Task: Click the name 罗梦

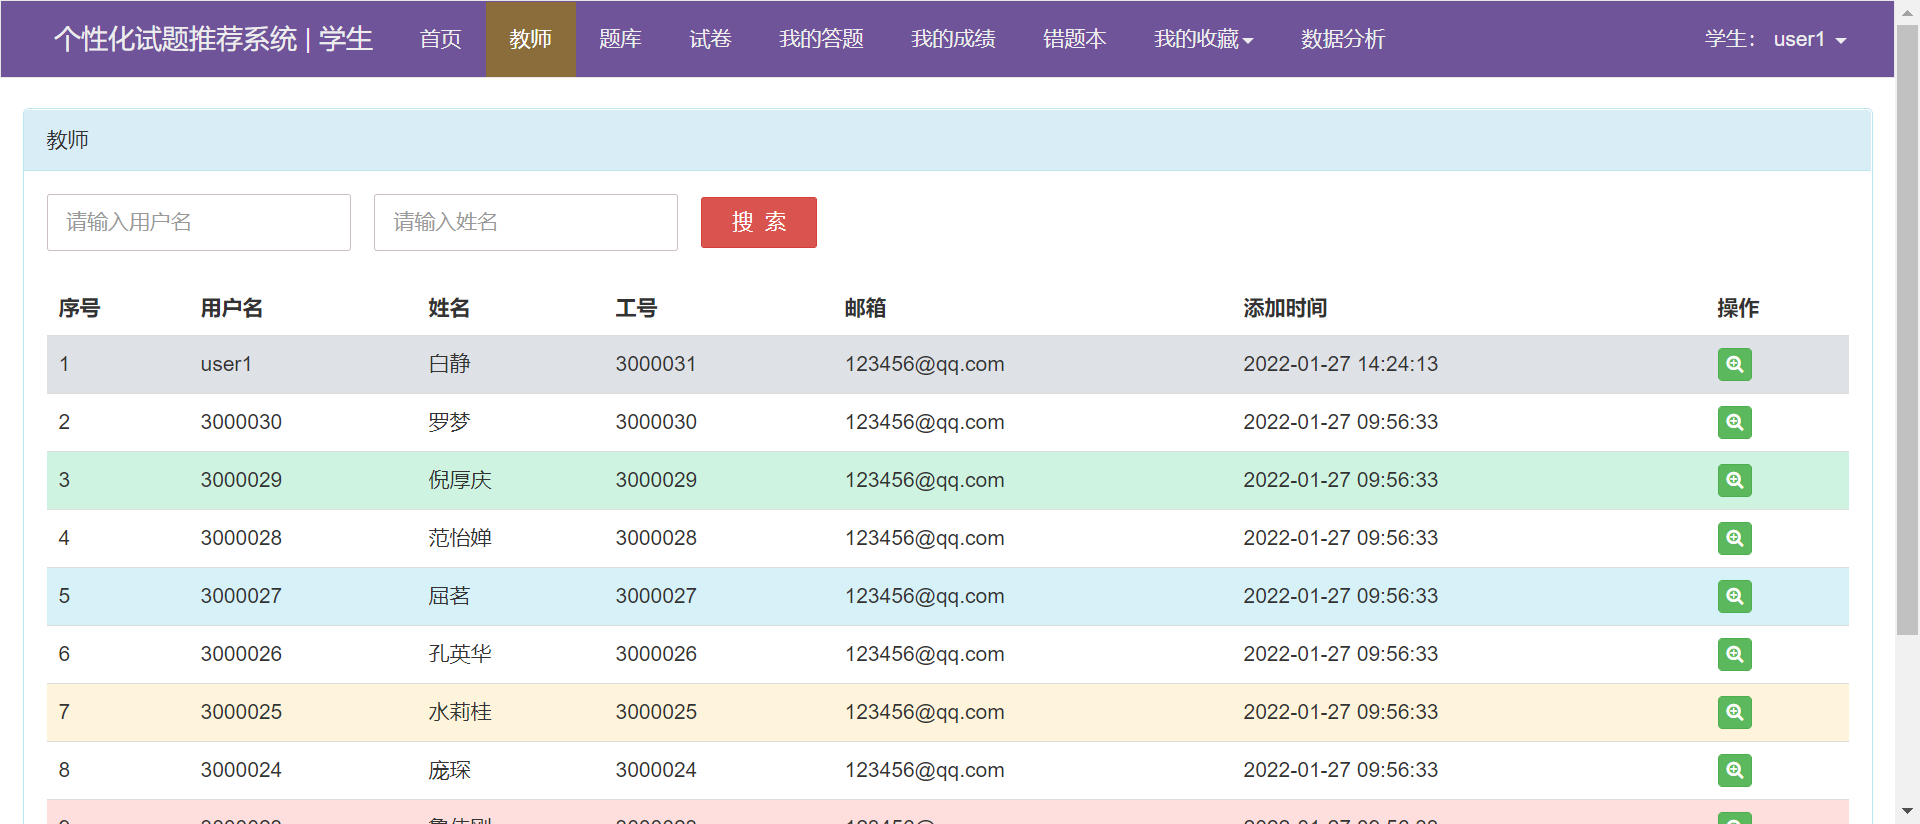Action: click(449, 422)
